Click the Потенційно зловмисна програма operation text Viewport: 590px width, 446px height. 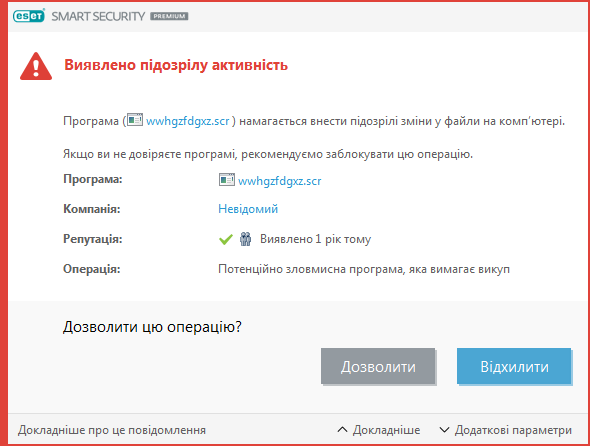click(364, 269)
